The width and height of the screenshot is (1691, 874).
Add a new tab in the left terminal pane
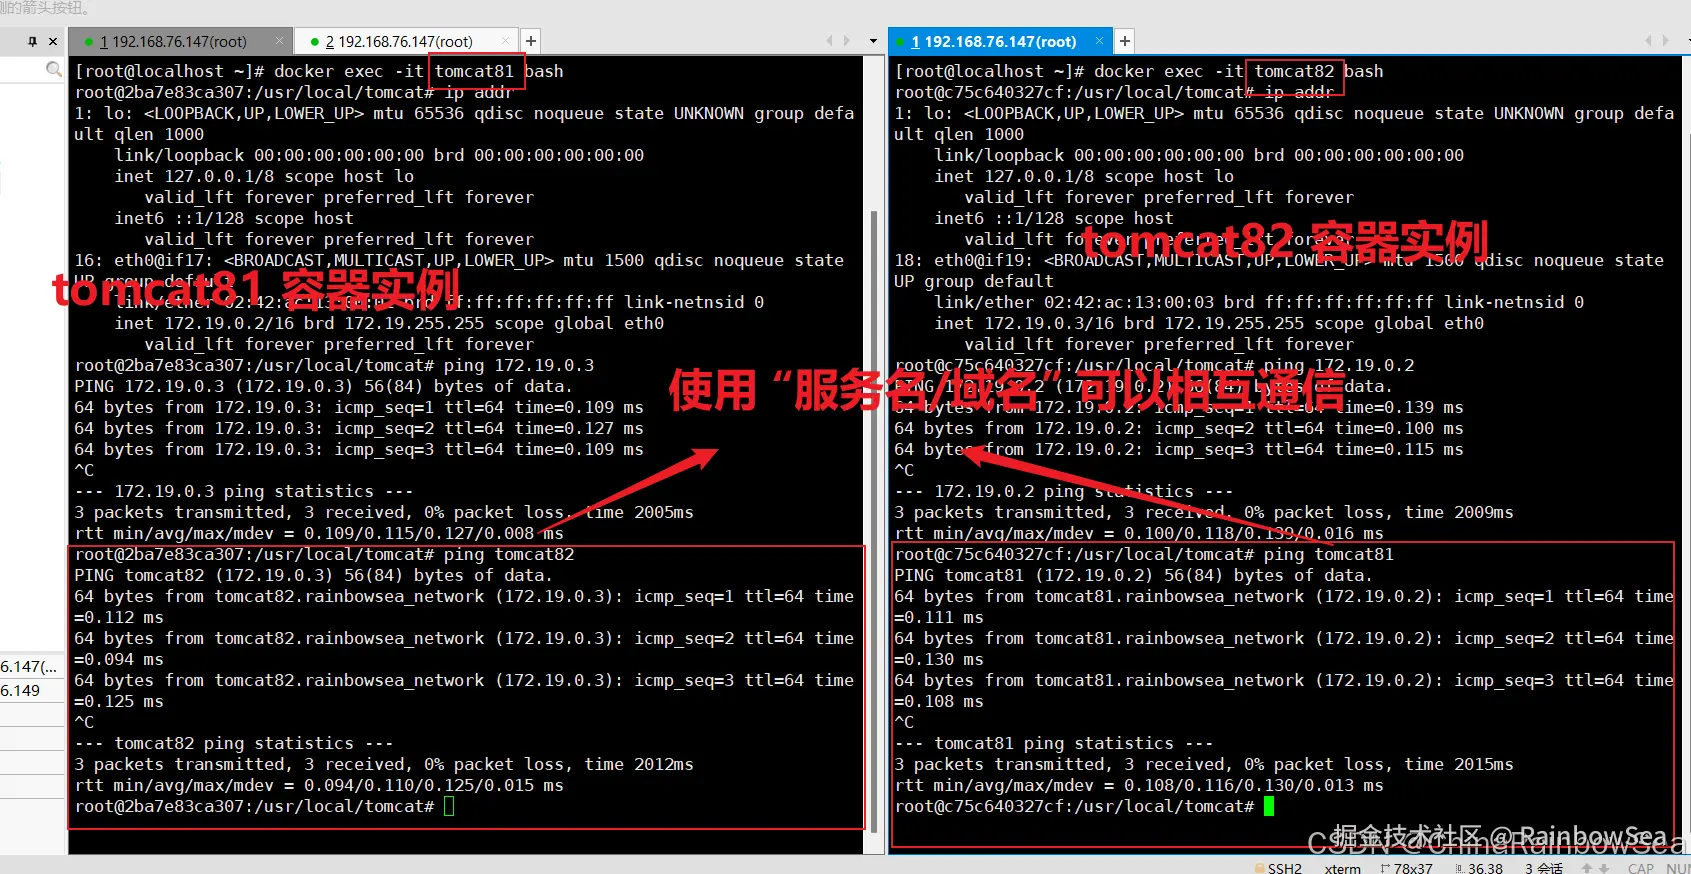[531, 41]
